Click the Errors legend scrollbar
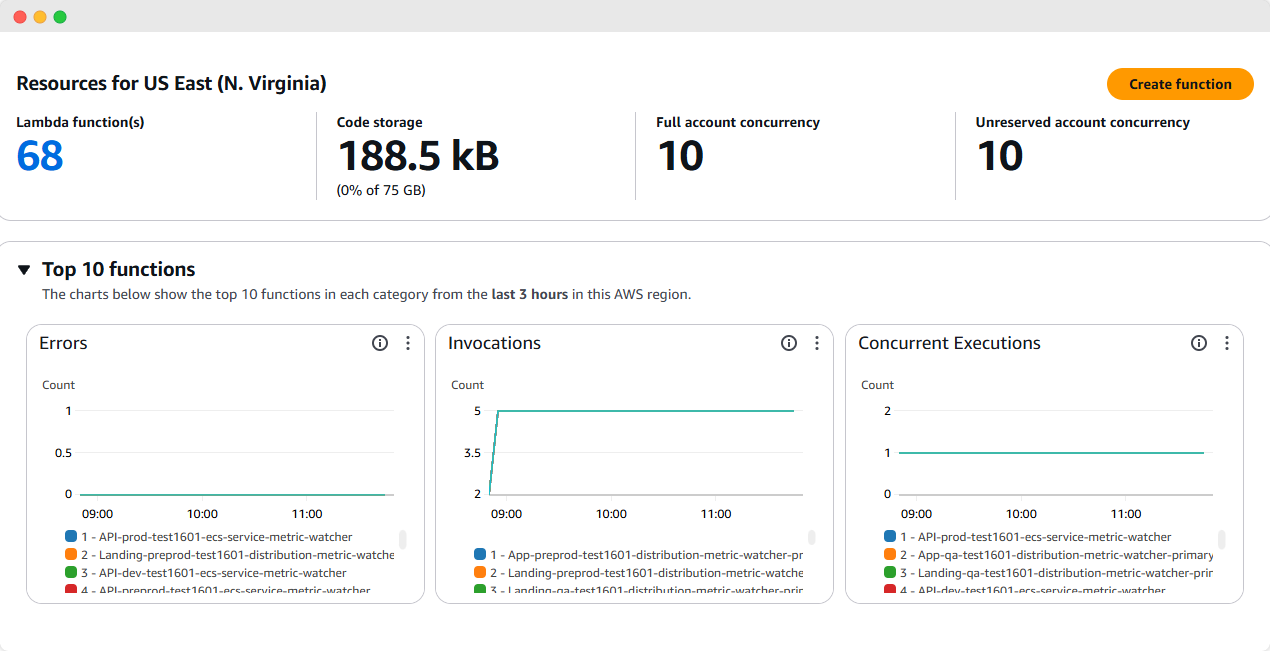1270x651 pixels. [402, 538]
